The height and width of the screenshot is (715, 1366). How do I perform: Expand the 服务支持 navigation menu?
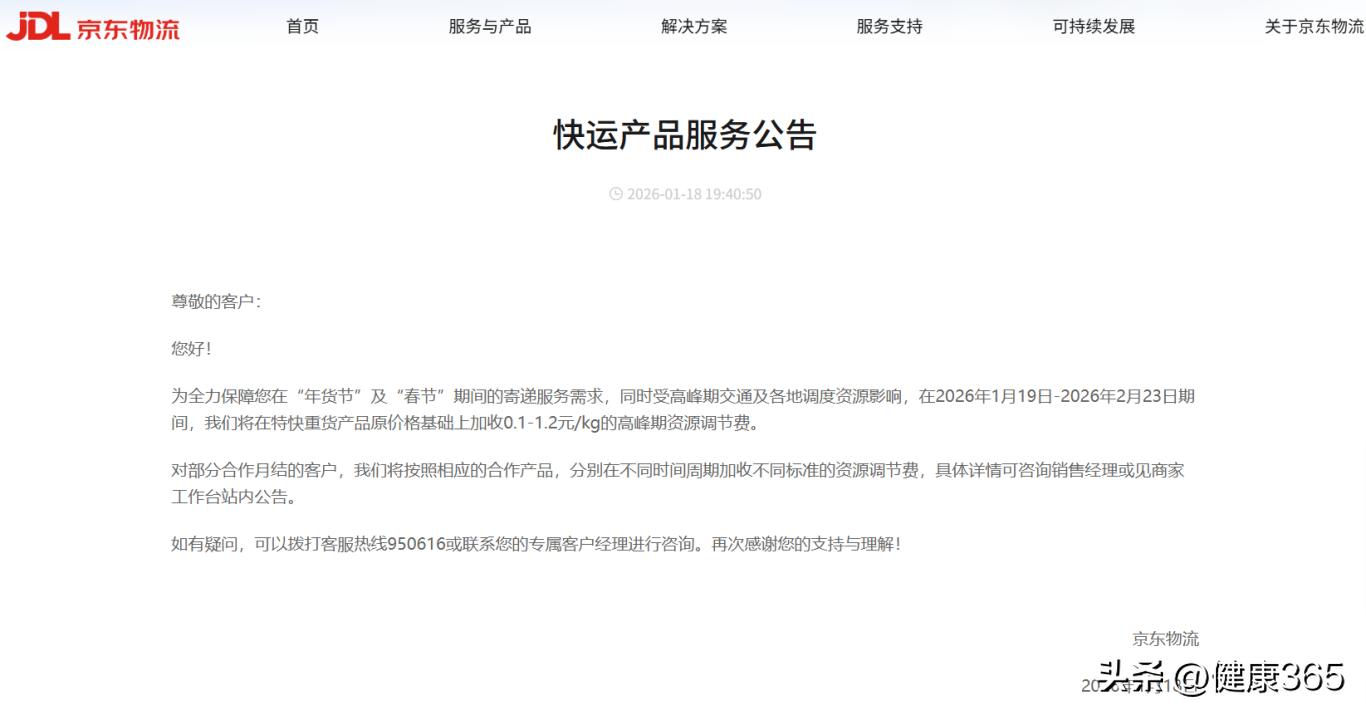[889, 27]
